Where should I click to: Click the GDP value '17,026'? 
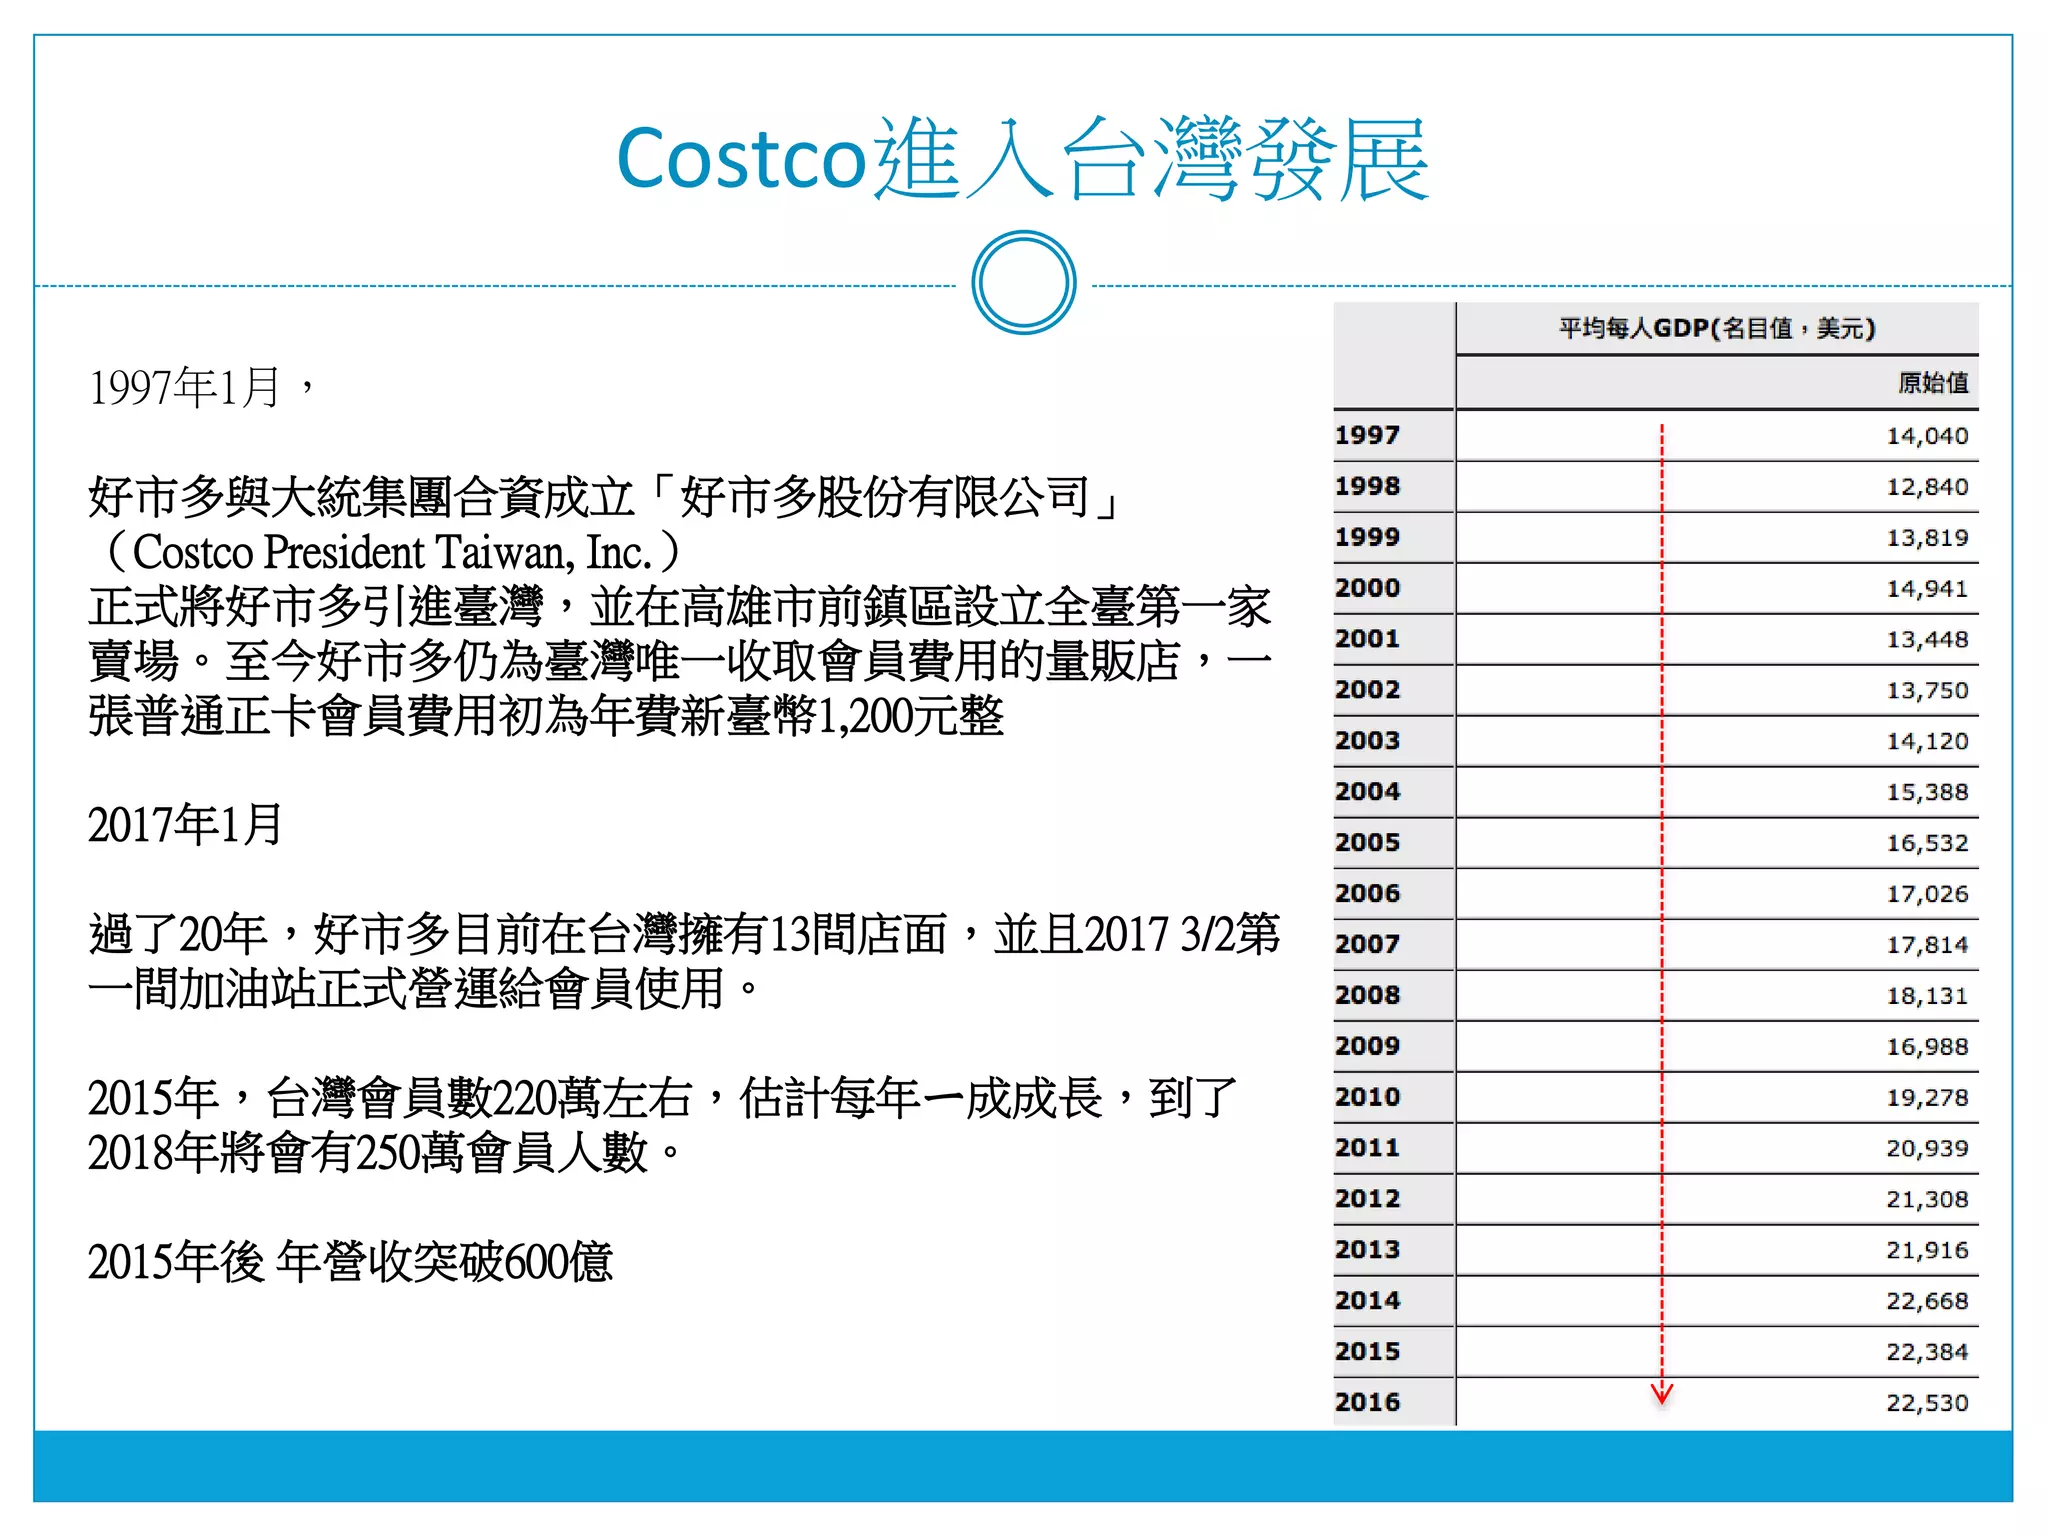pyautogui.click(x=1927, y=894)
